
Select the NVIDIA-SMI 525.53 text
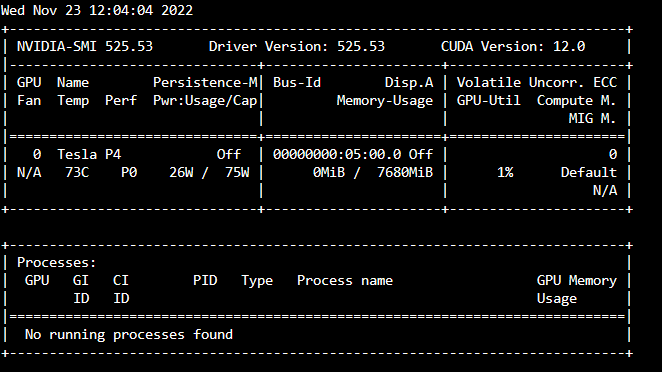point(85,46)
